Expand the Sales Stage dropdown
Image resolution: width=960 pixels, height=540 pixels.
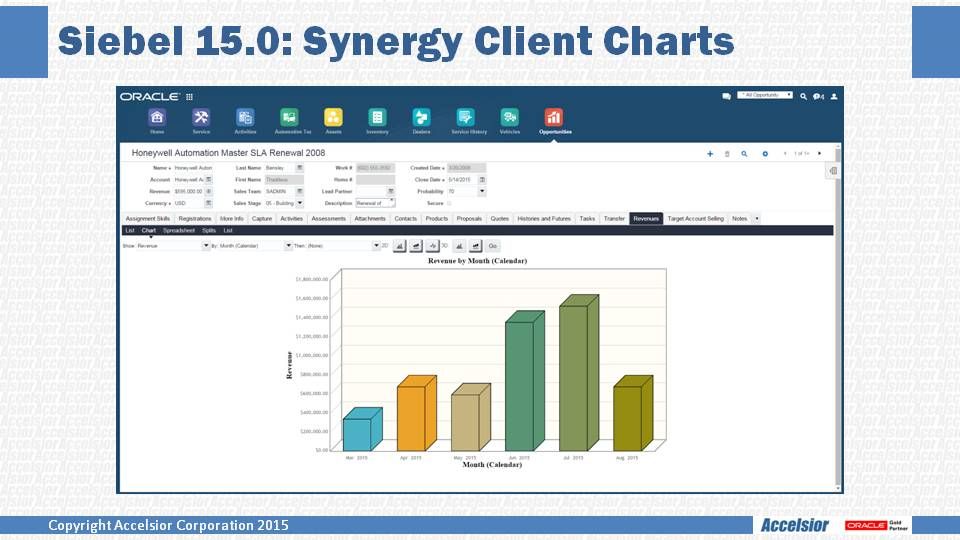point(299,203)
